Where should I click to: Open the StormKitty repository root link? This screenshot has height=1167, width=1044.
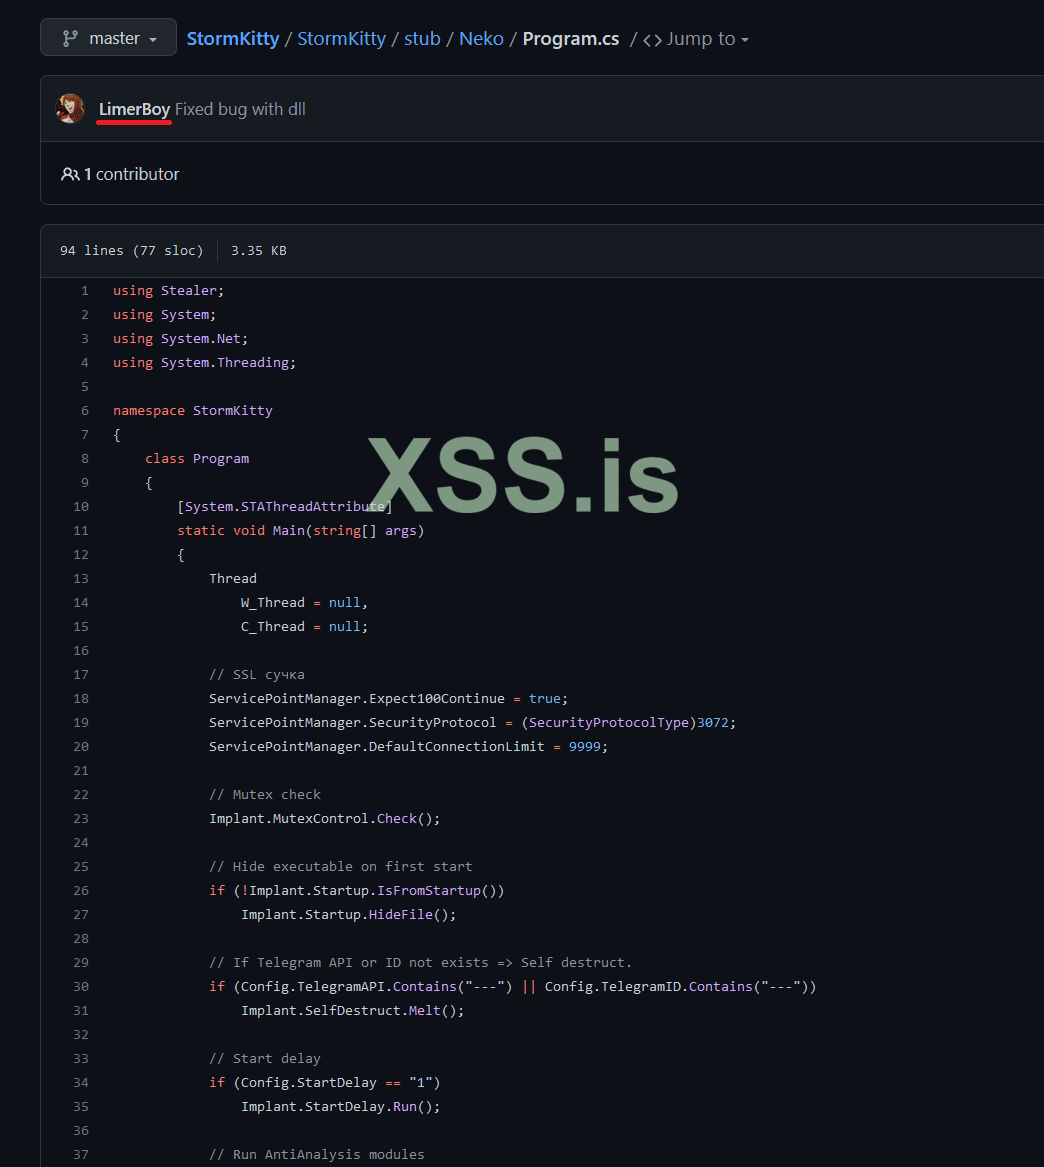coord(233,39)
